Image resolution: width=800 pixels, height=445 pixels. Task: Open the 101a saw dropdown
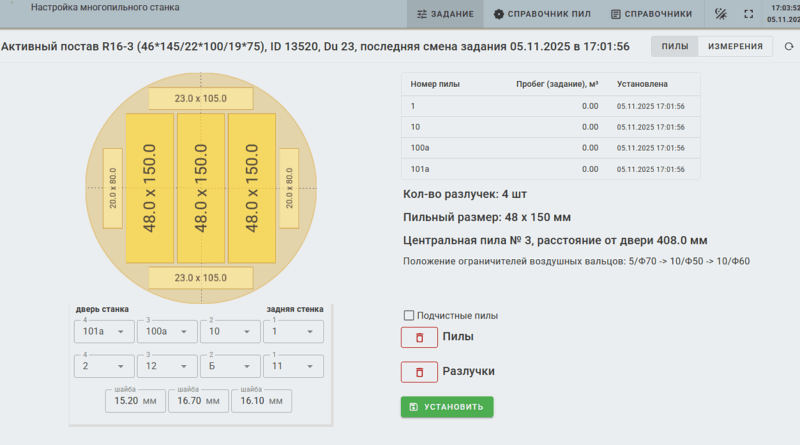tap(104, 332)
